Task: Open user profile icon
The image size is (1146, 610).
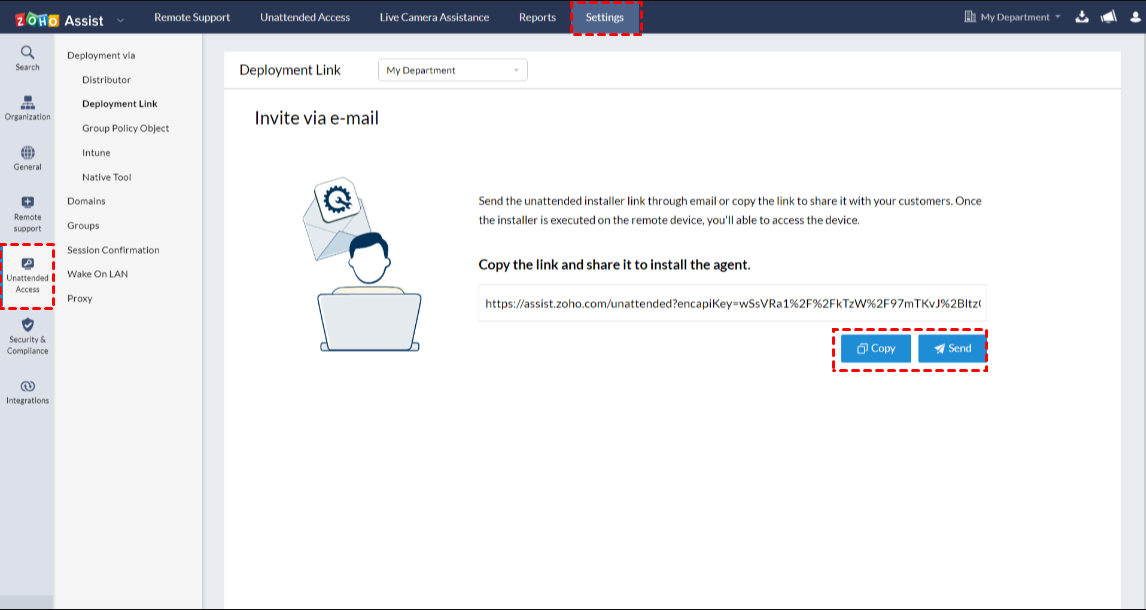Action: [1135, 17]
